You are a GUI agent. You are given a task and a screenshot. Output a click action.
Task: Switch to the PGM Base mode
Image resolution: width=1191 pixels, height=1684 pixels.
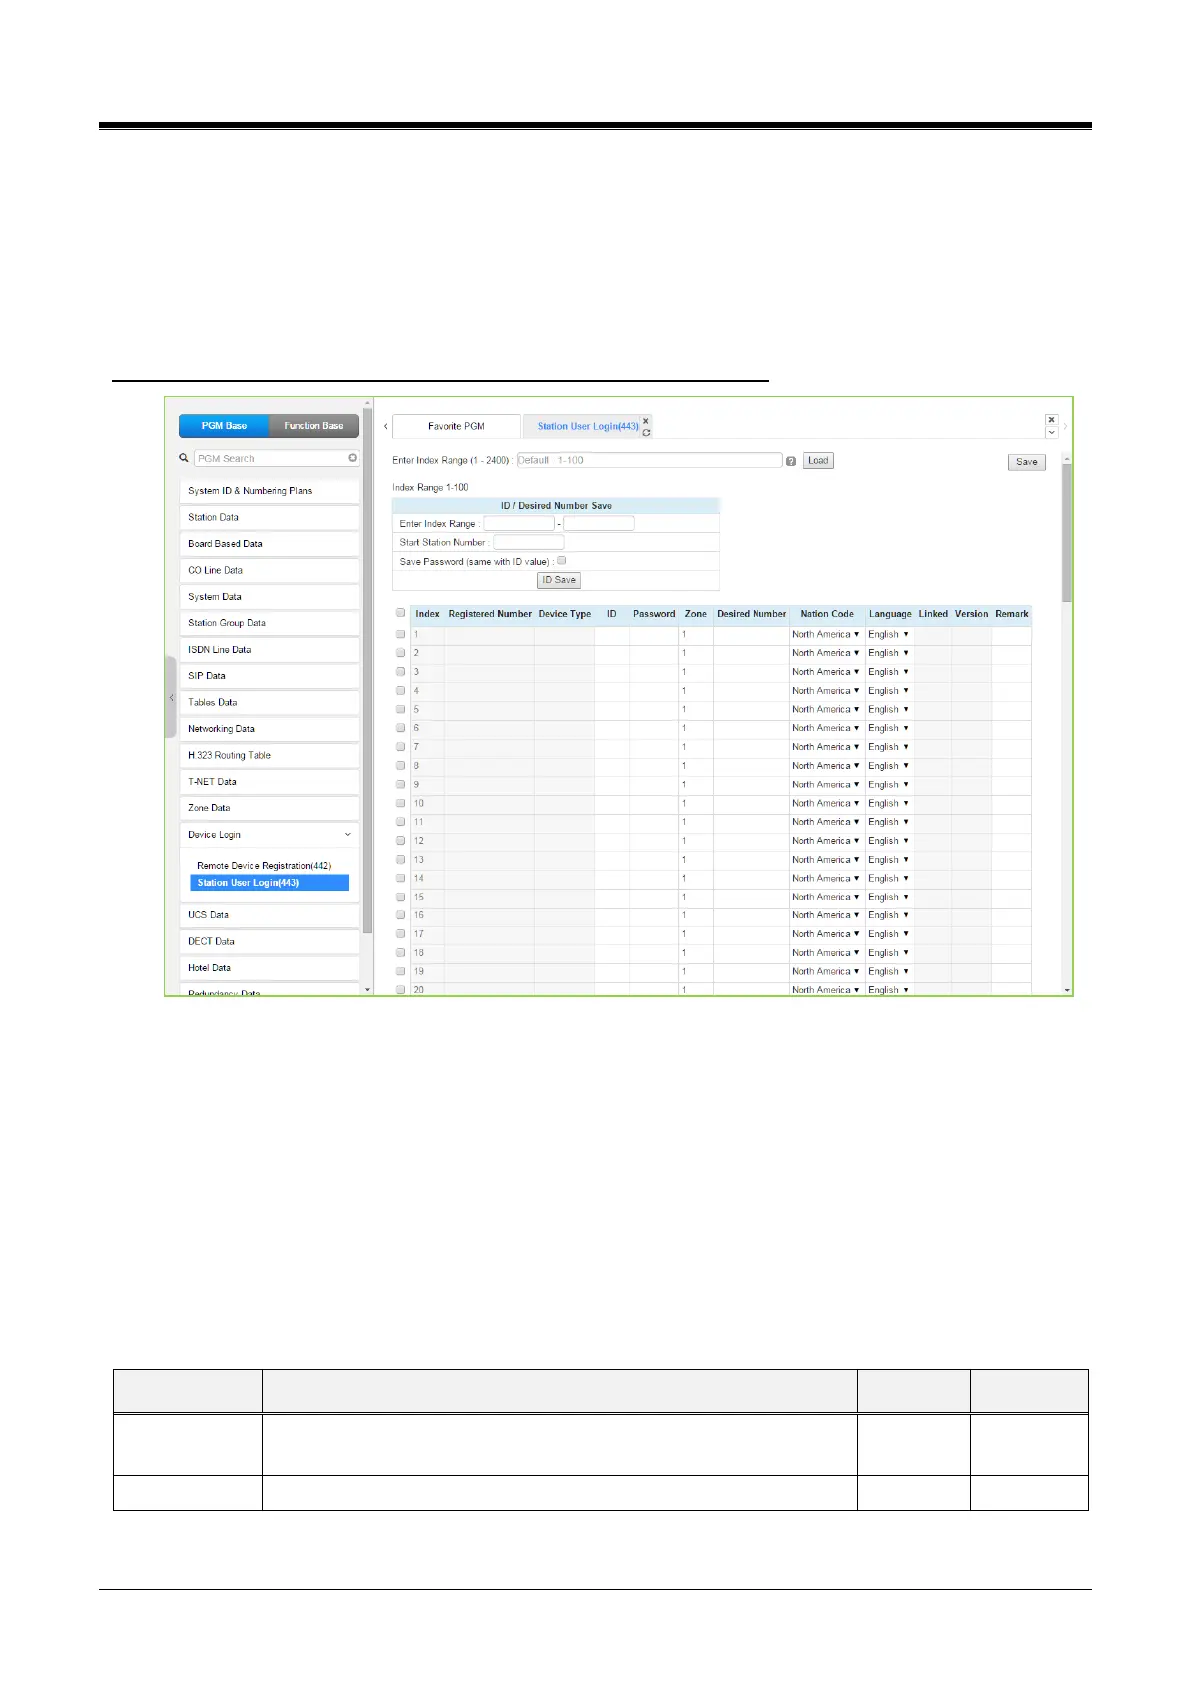[224, 426]
